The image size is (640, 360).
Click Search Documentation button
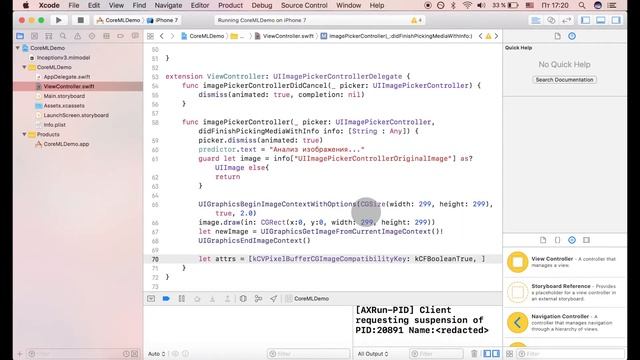(564, 80)
